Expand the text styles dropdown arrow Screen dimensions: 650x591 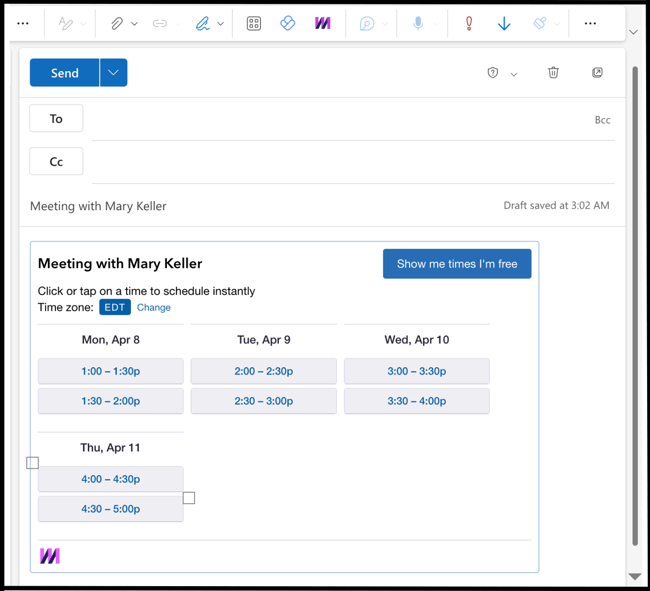(x=83, y=24)
